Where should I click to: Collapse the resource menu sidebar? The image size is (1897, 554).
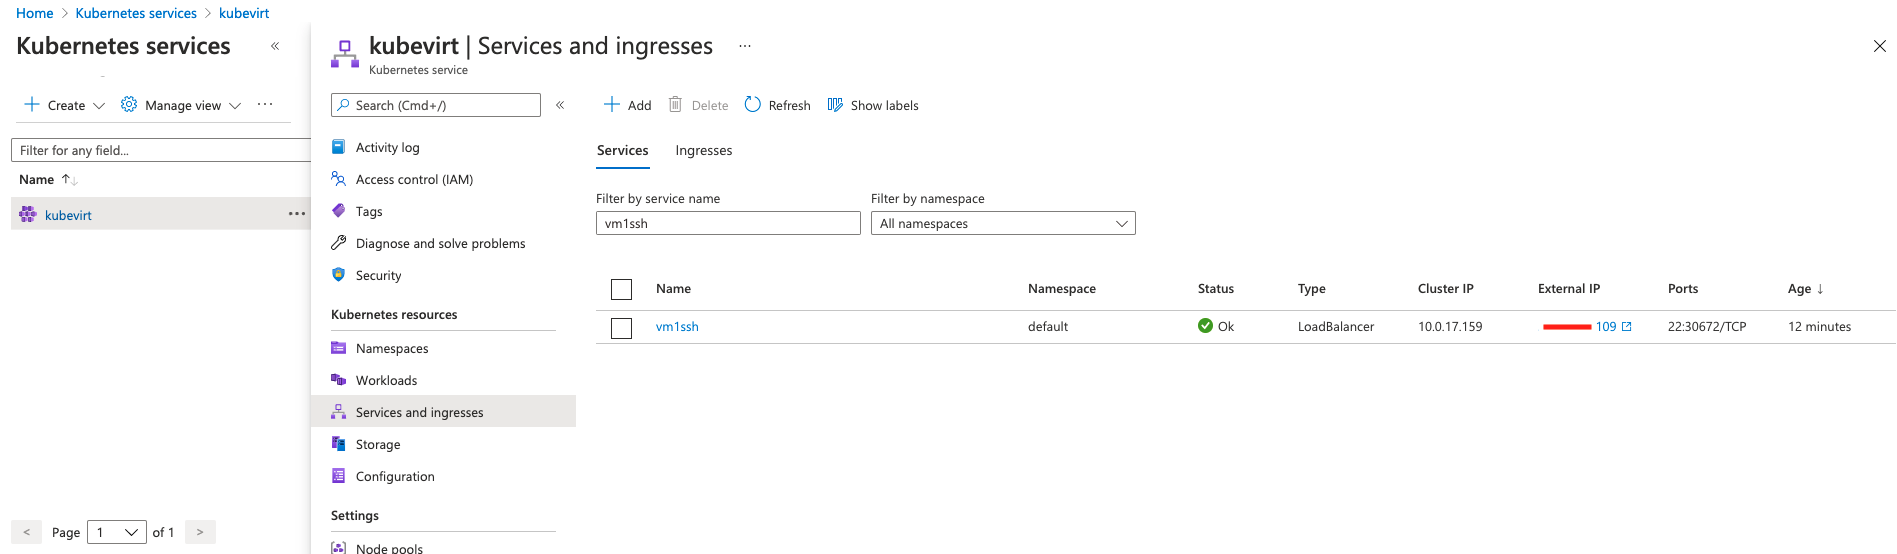pos(560,105)
